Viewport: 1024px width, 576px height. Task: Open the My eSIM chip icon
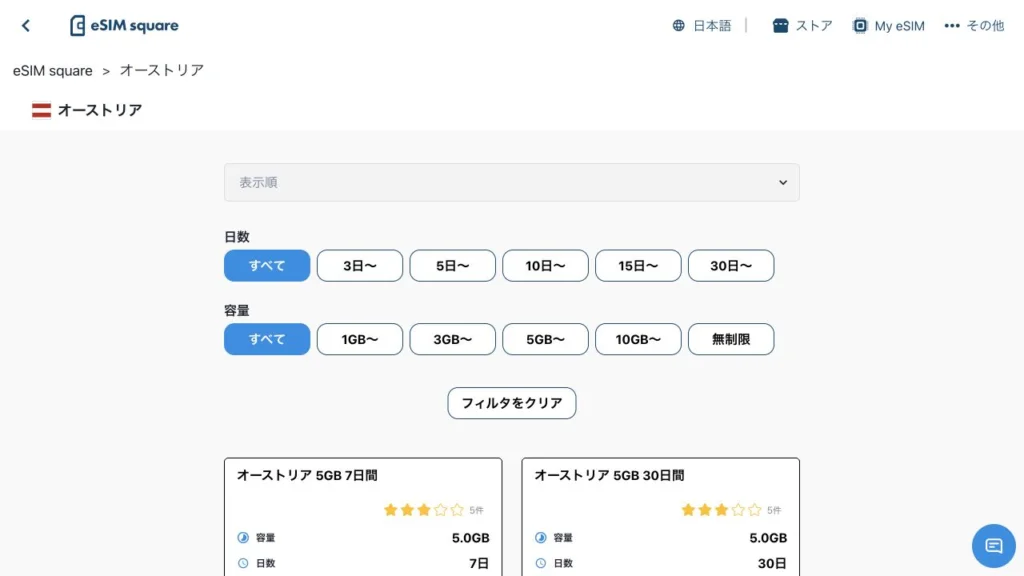[860, 25]
